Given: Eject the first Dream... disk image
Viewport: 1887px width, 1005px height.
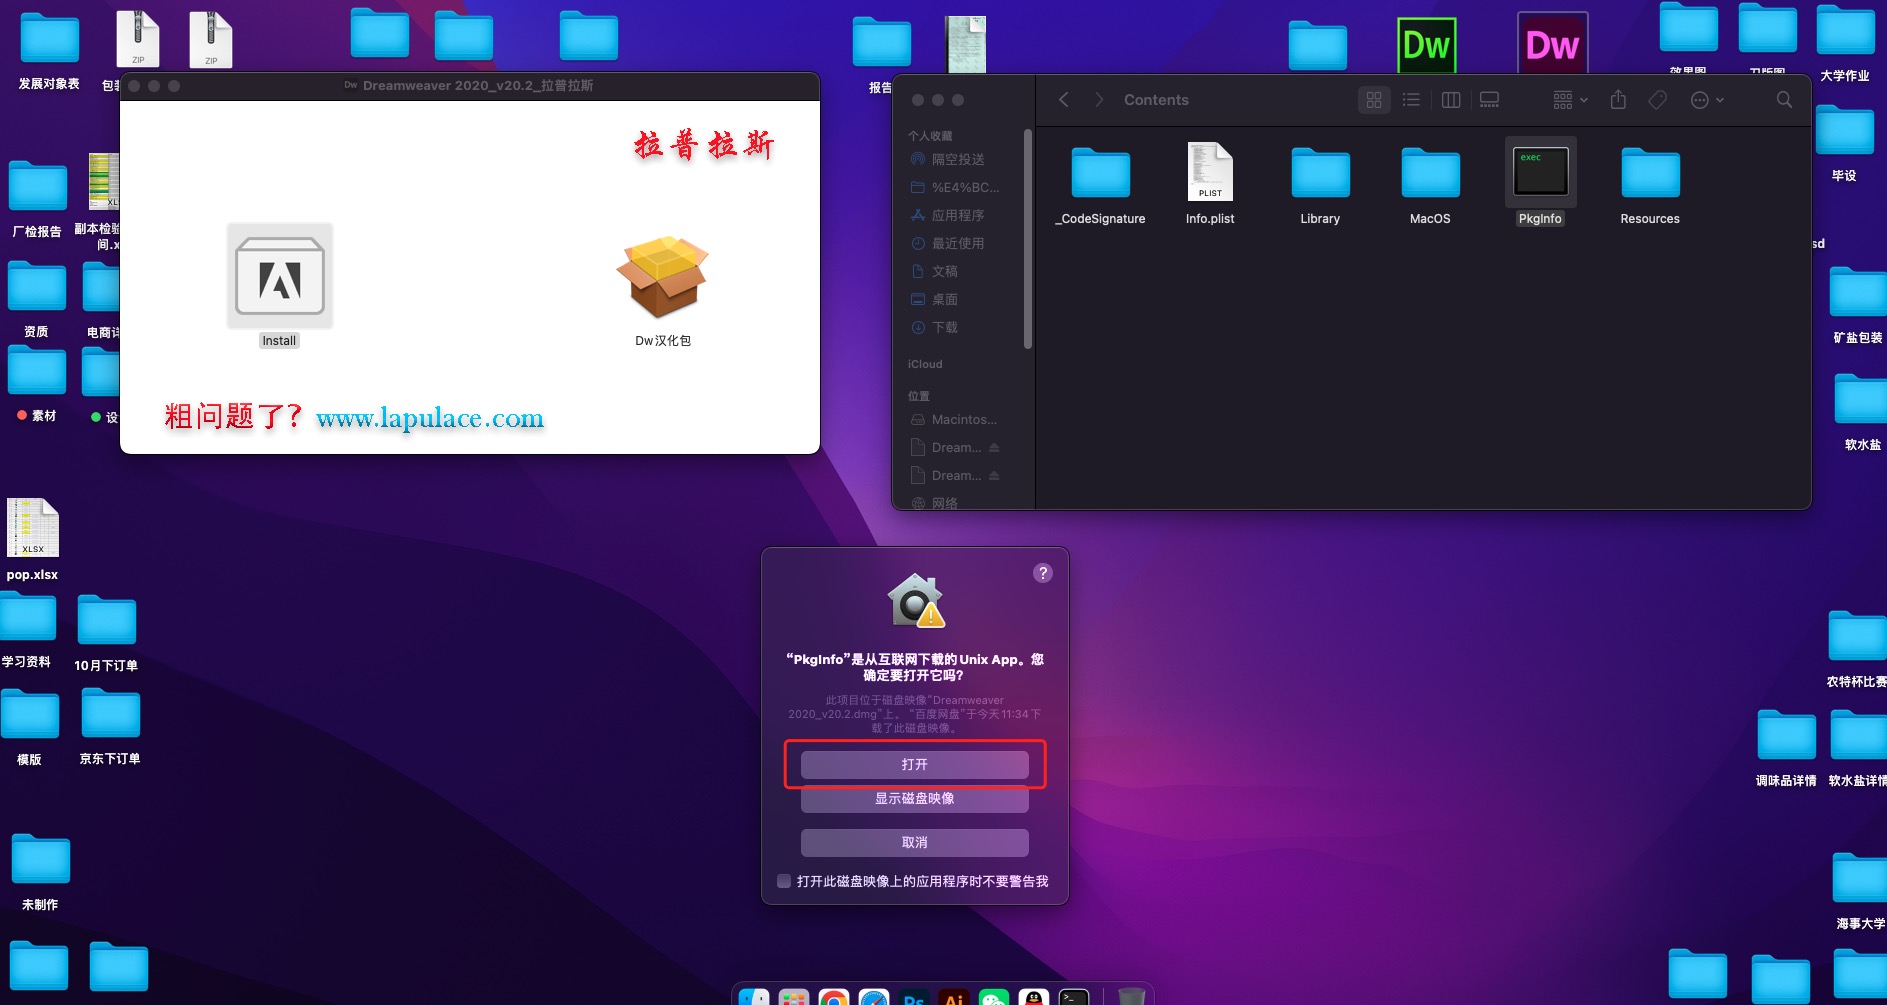Looking at the screenshot, I should pos(994,448).
